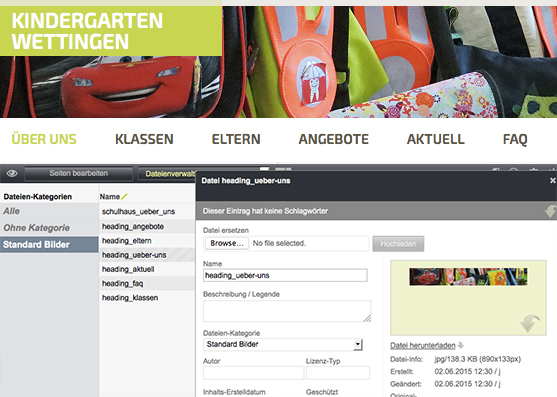The width and height of the screenshot is (557, 397).
Task: Select file heading_angebote
Action: coord(147,226)
